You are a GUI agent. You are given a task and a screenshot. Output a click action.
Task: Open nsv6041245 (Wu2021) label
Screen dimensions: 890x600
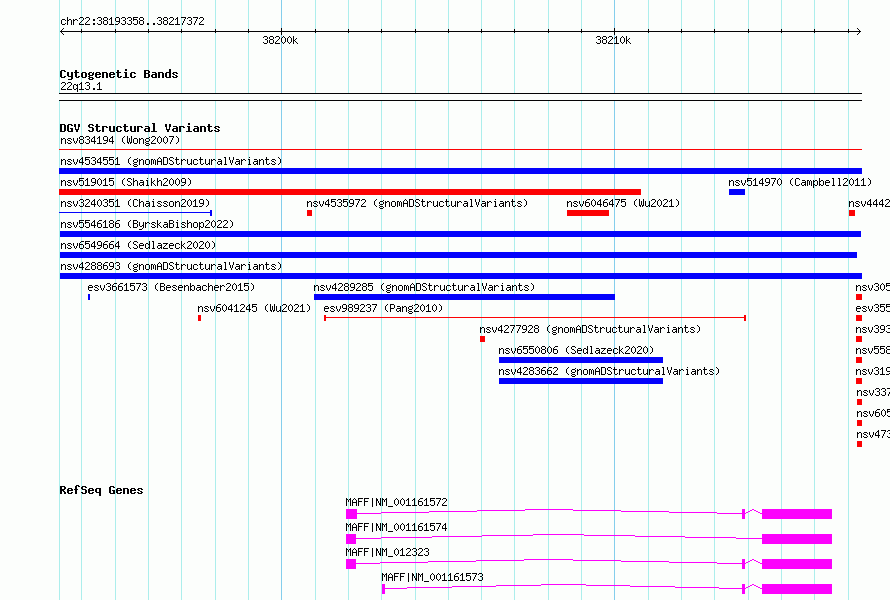pyautogui.click(x=254, y=308)
